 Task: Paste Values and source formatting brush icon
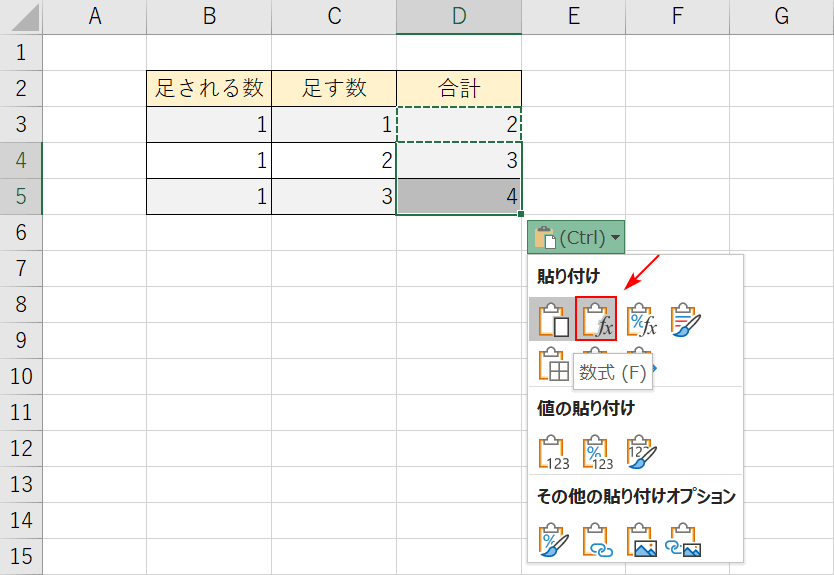click(641, 452)
